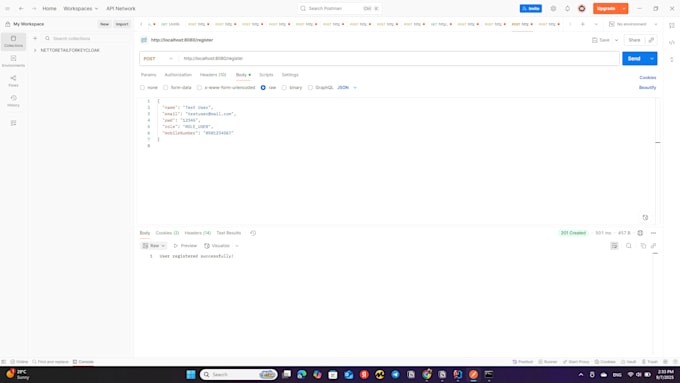680x383 pixels.
Task: Click the Beautify link
Action: tap(647, 88)
